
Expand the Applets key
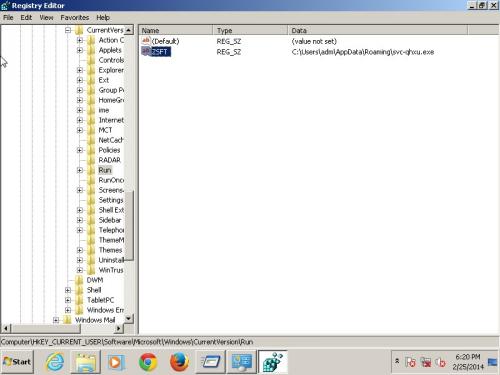tap(80, 50)
